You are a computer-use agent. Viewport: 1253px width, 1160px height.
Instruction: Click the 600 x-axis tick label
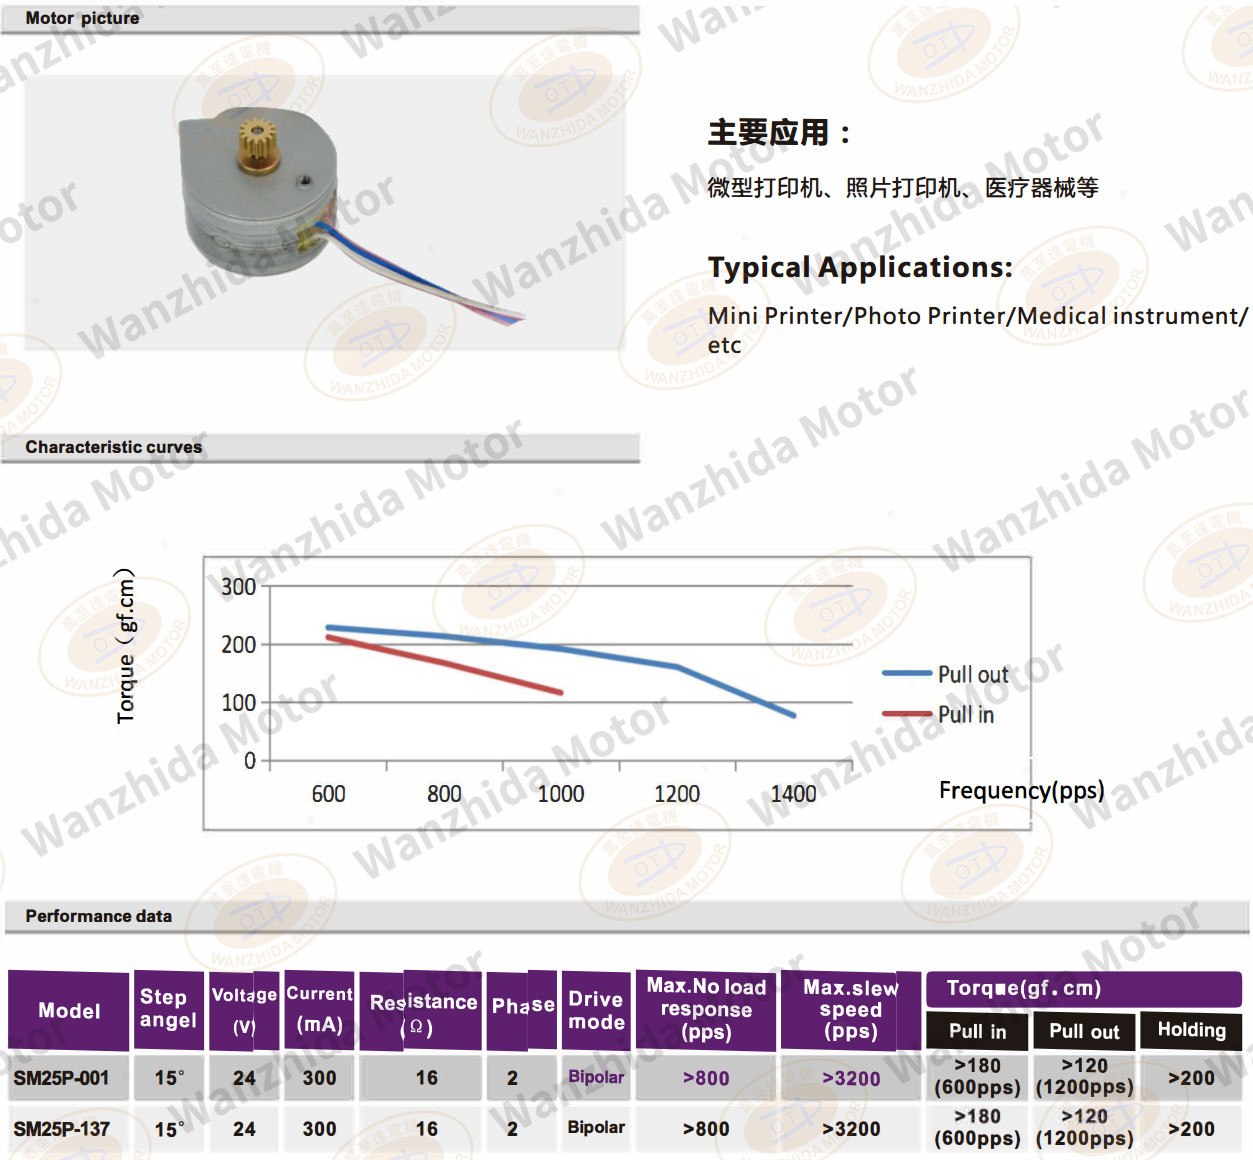coord(328,794)
